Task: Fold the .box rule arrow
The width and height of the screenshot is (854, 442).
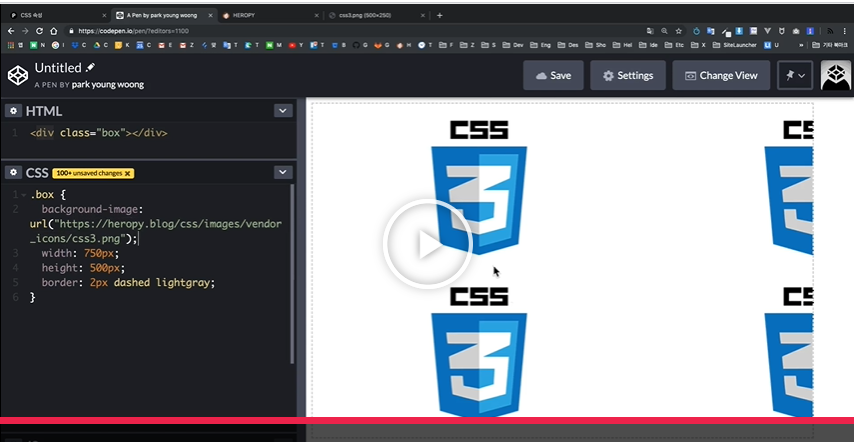Action: click(x=23, y=194)
